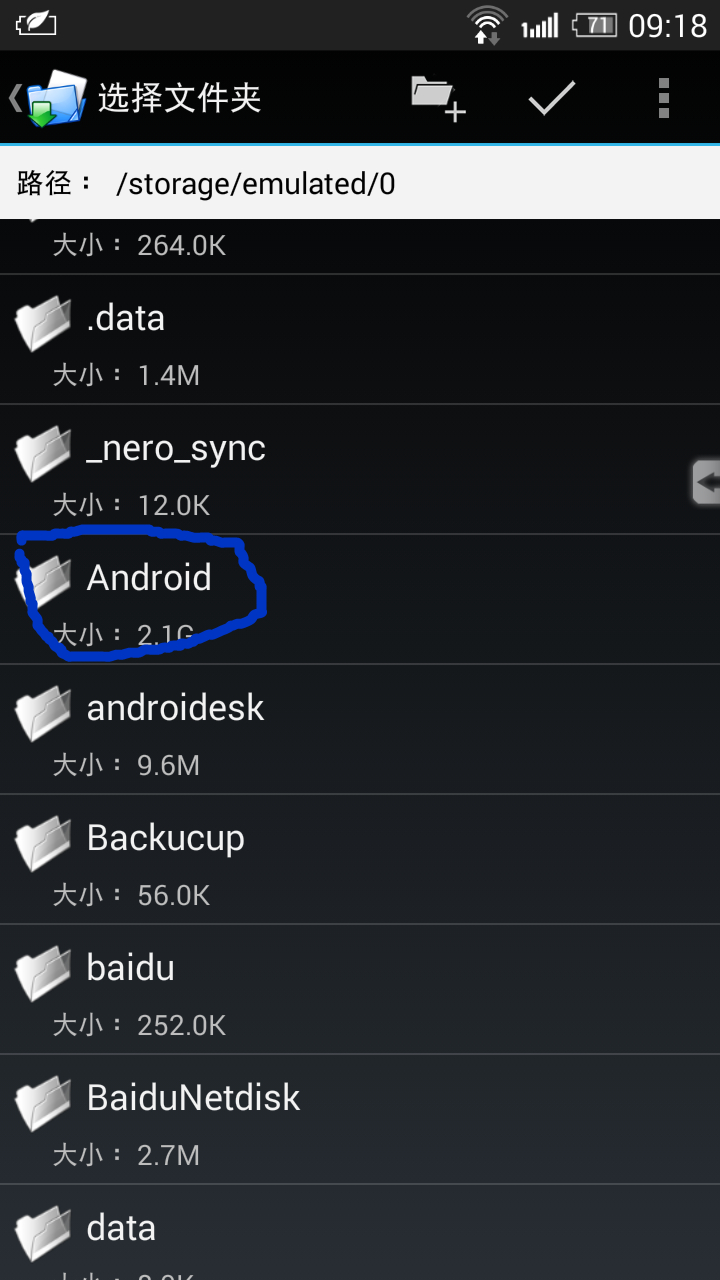
Task: Tap the 选择文件夹 title
Action: pyautogui.click(x=179, y=98)
